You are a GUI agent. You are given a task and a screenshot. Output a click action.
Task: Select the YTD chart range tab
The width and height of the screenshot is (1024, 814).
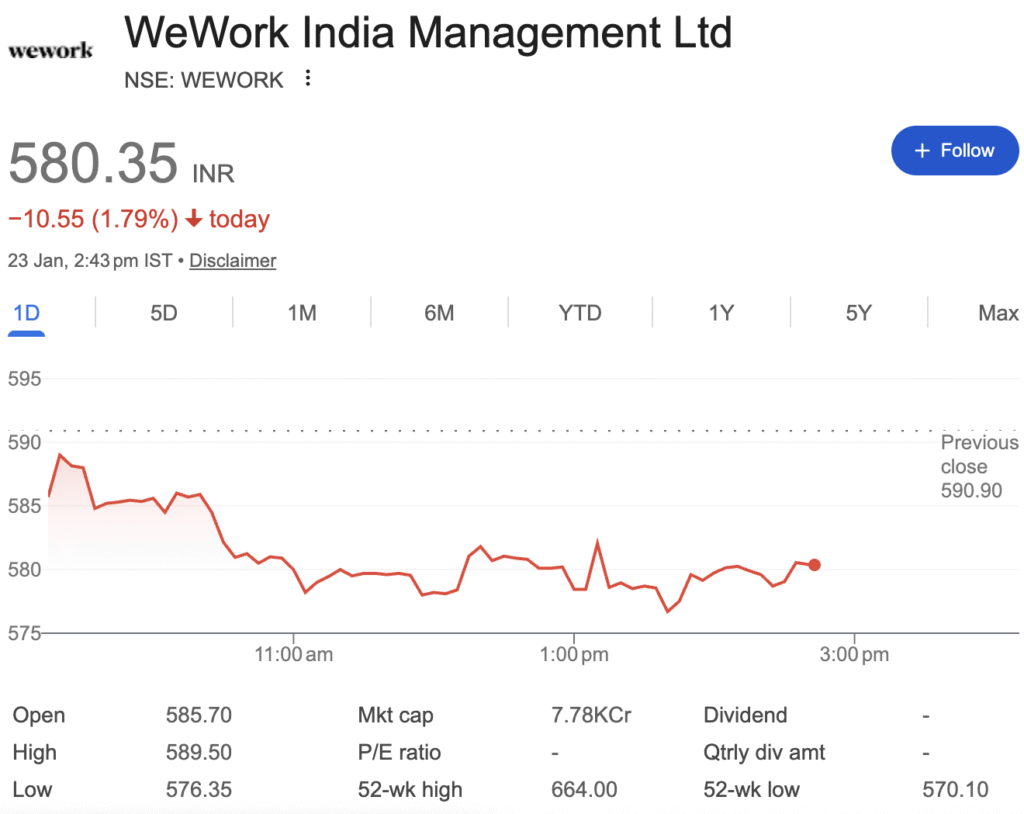pos(580,313)
